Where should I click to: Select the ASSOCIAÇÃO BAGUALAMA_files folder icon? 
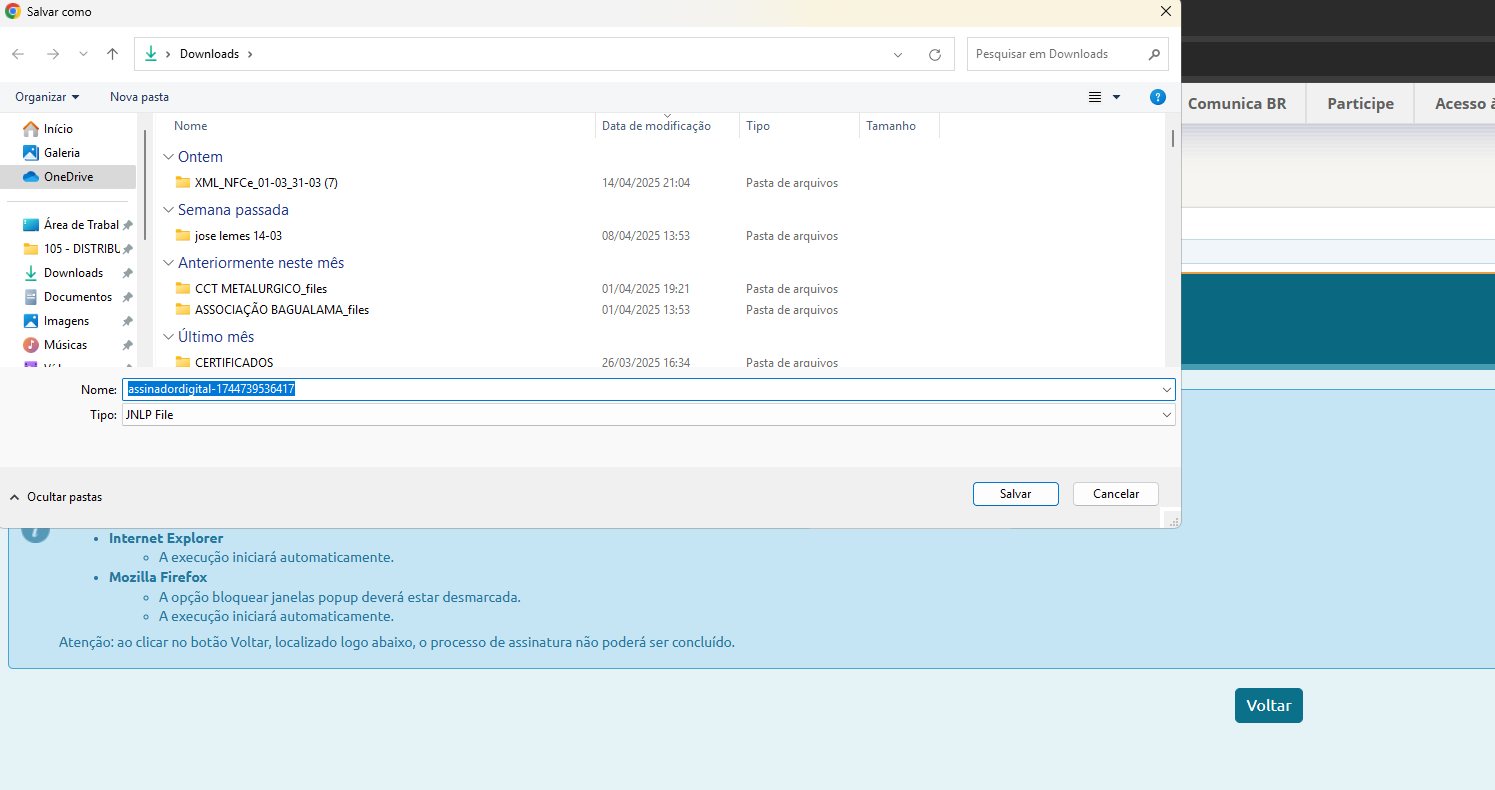click(182, 310)
